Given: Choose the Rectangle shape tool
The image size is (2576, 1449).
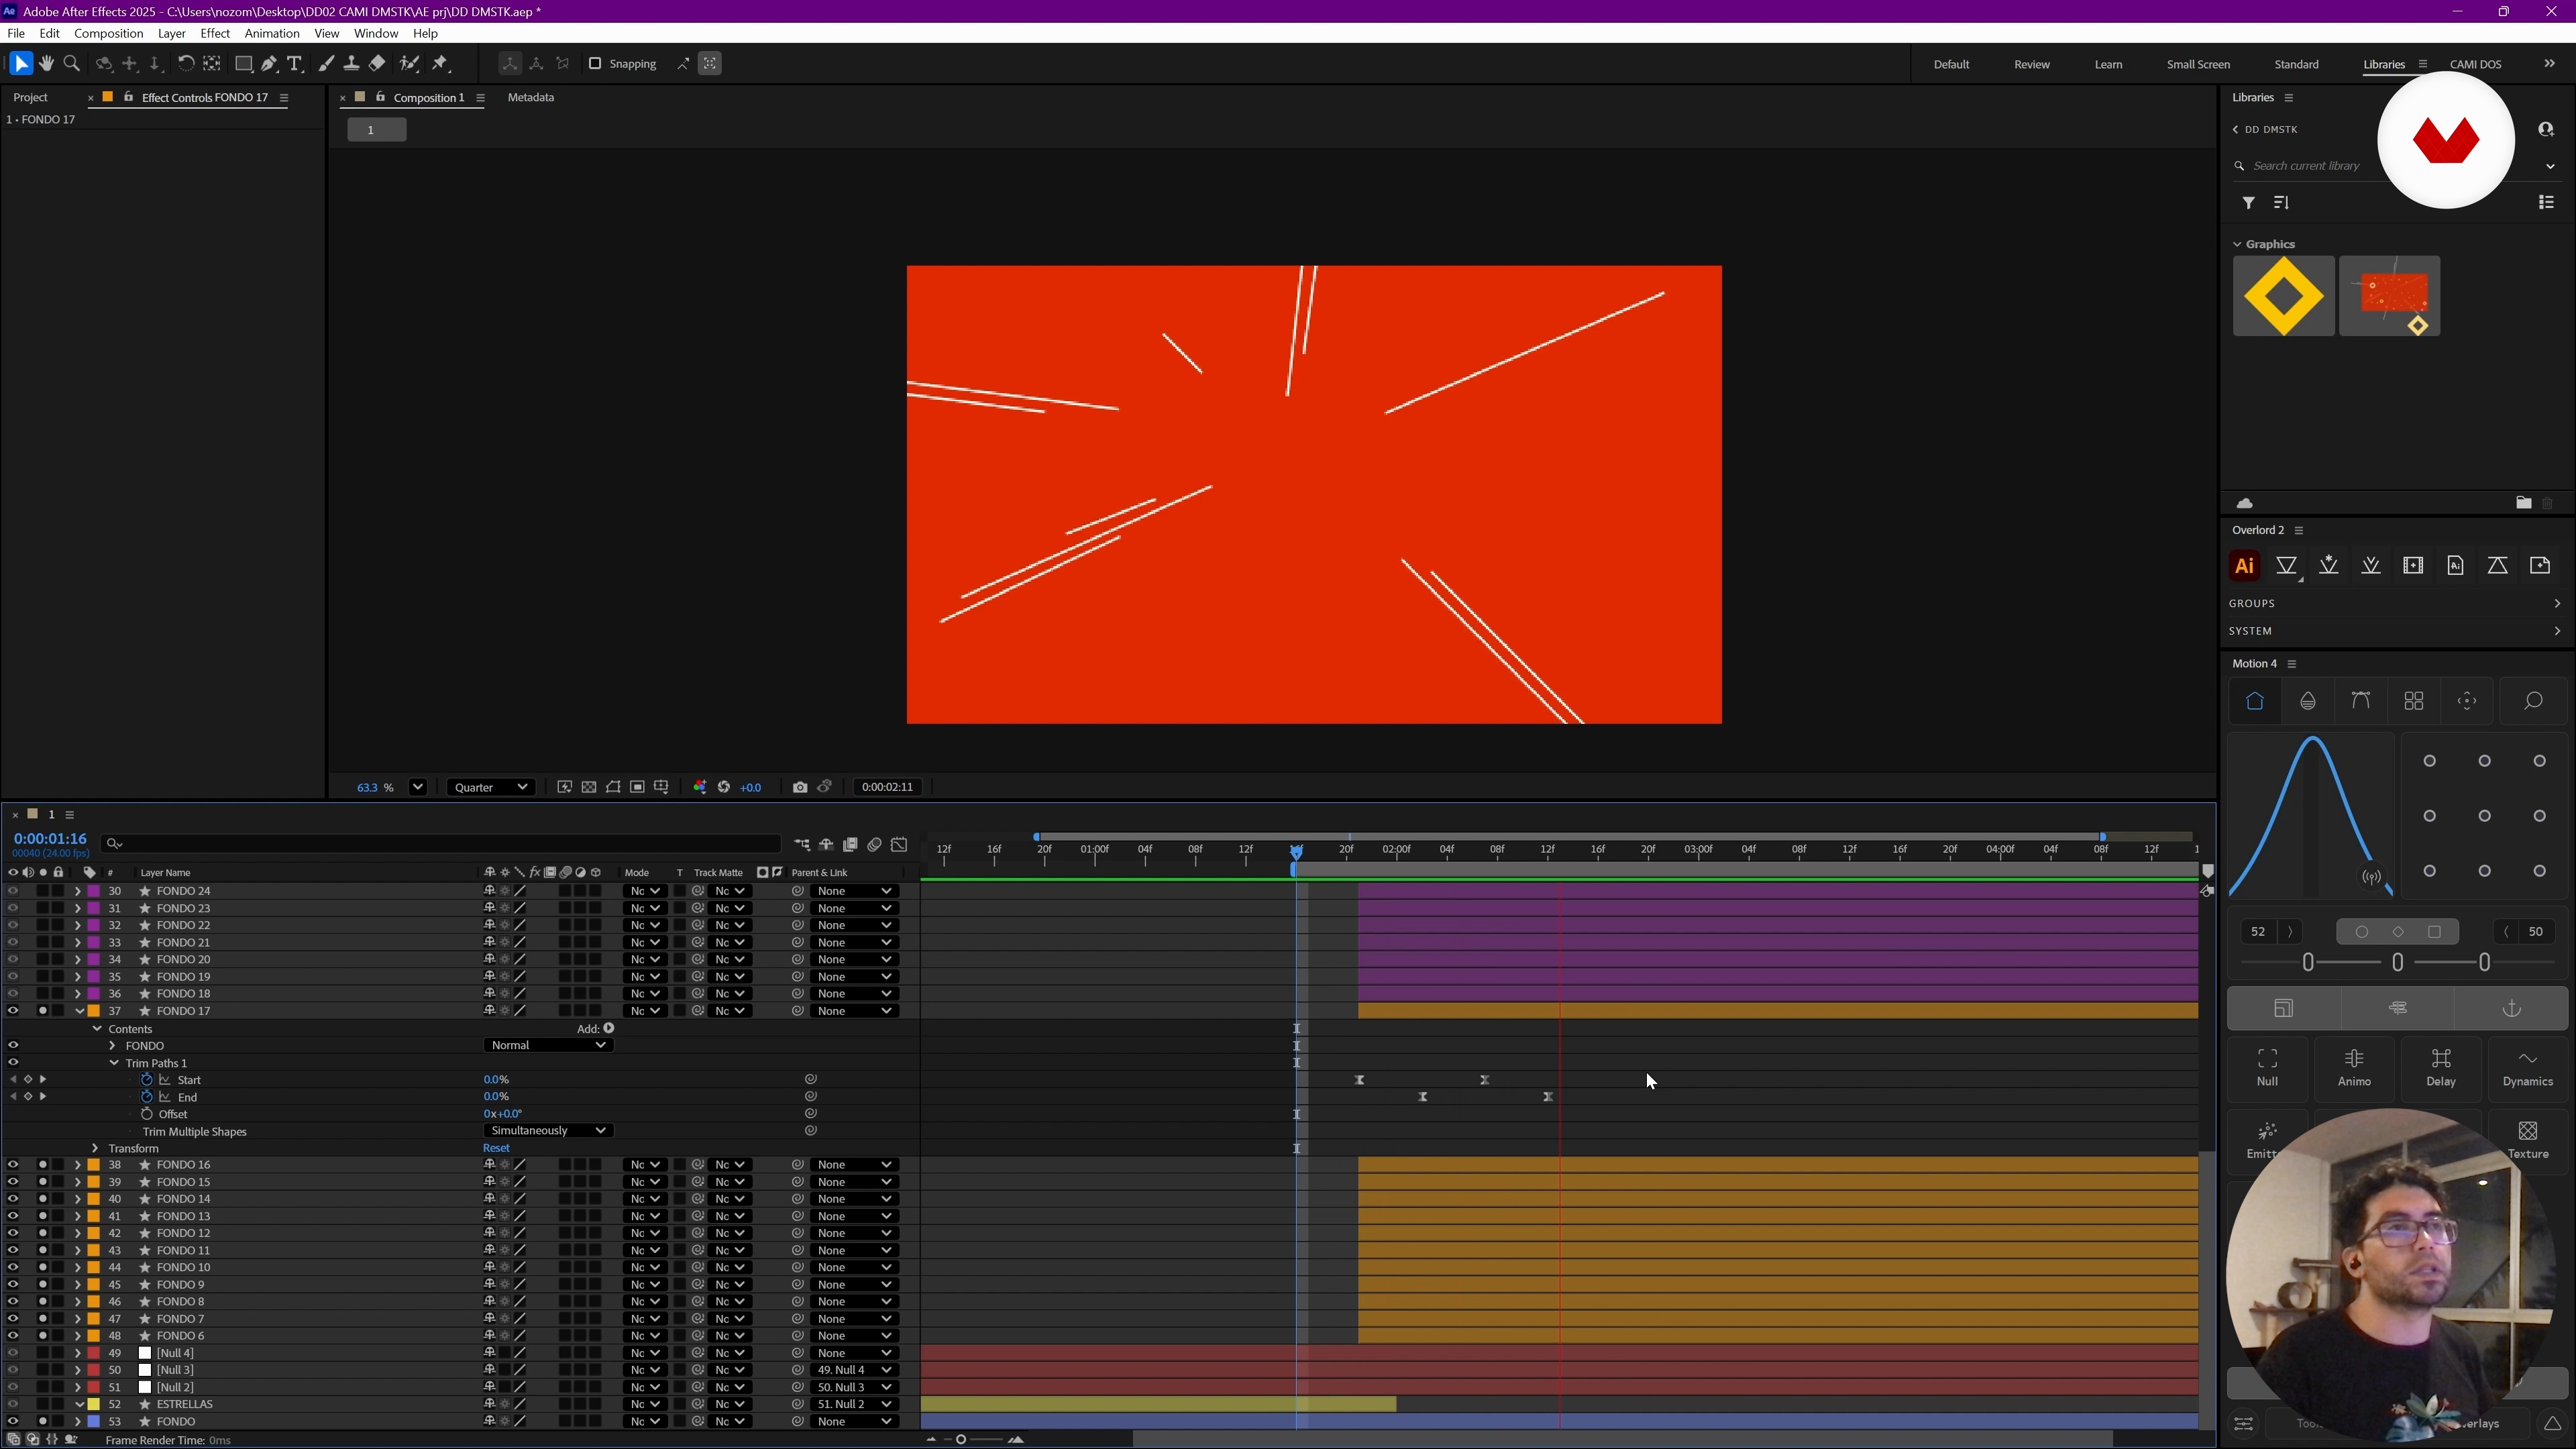Looking at the screenshot, I should [243, 64].
